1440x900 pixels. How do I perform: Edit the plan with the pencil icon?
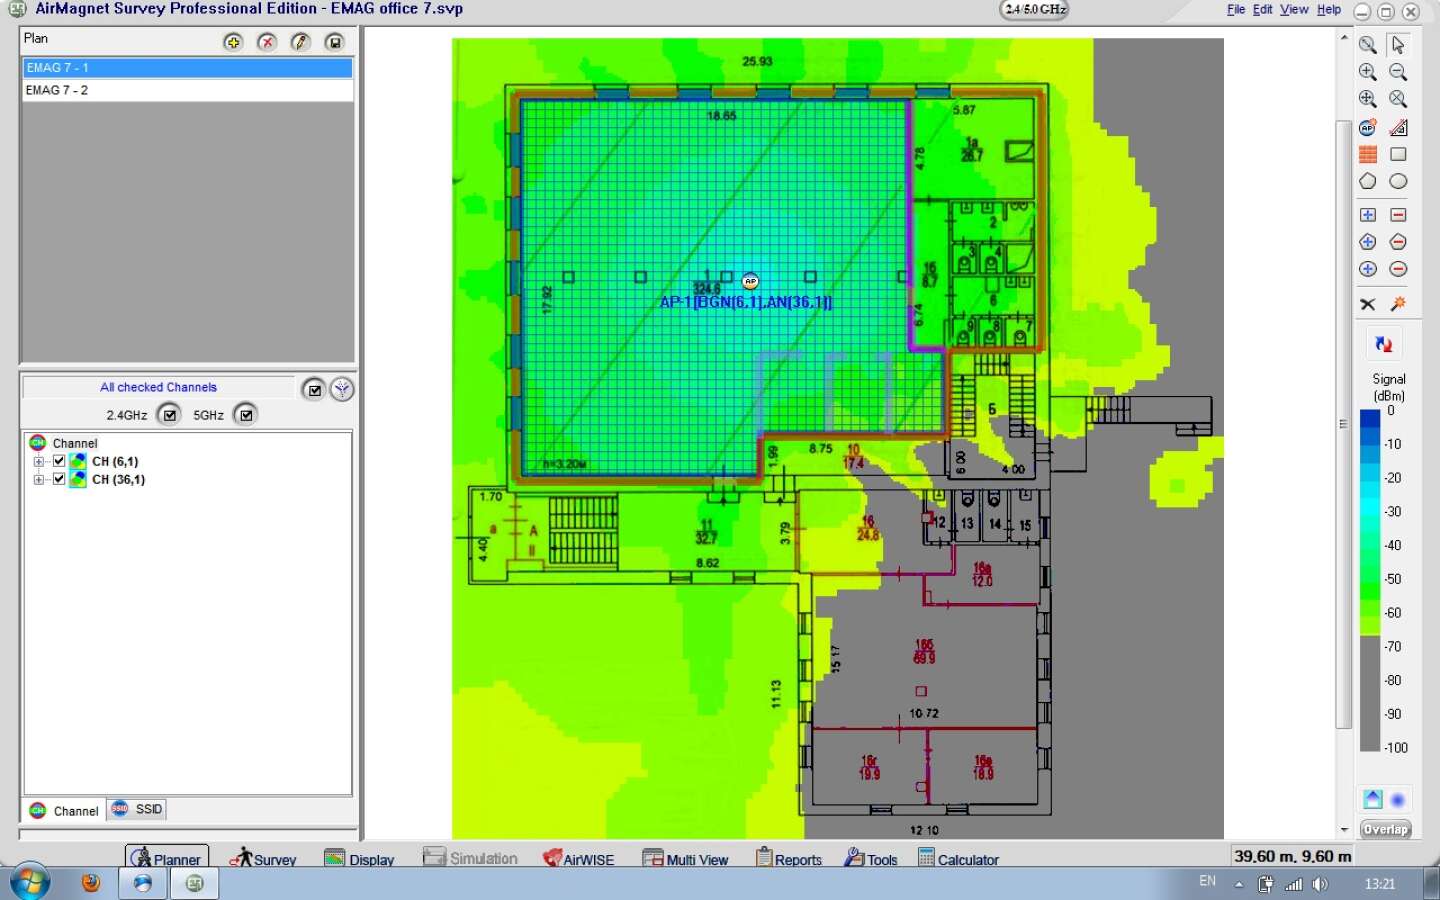click(x=301, y=42)
